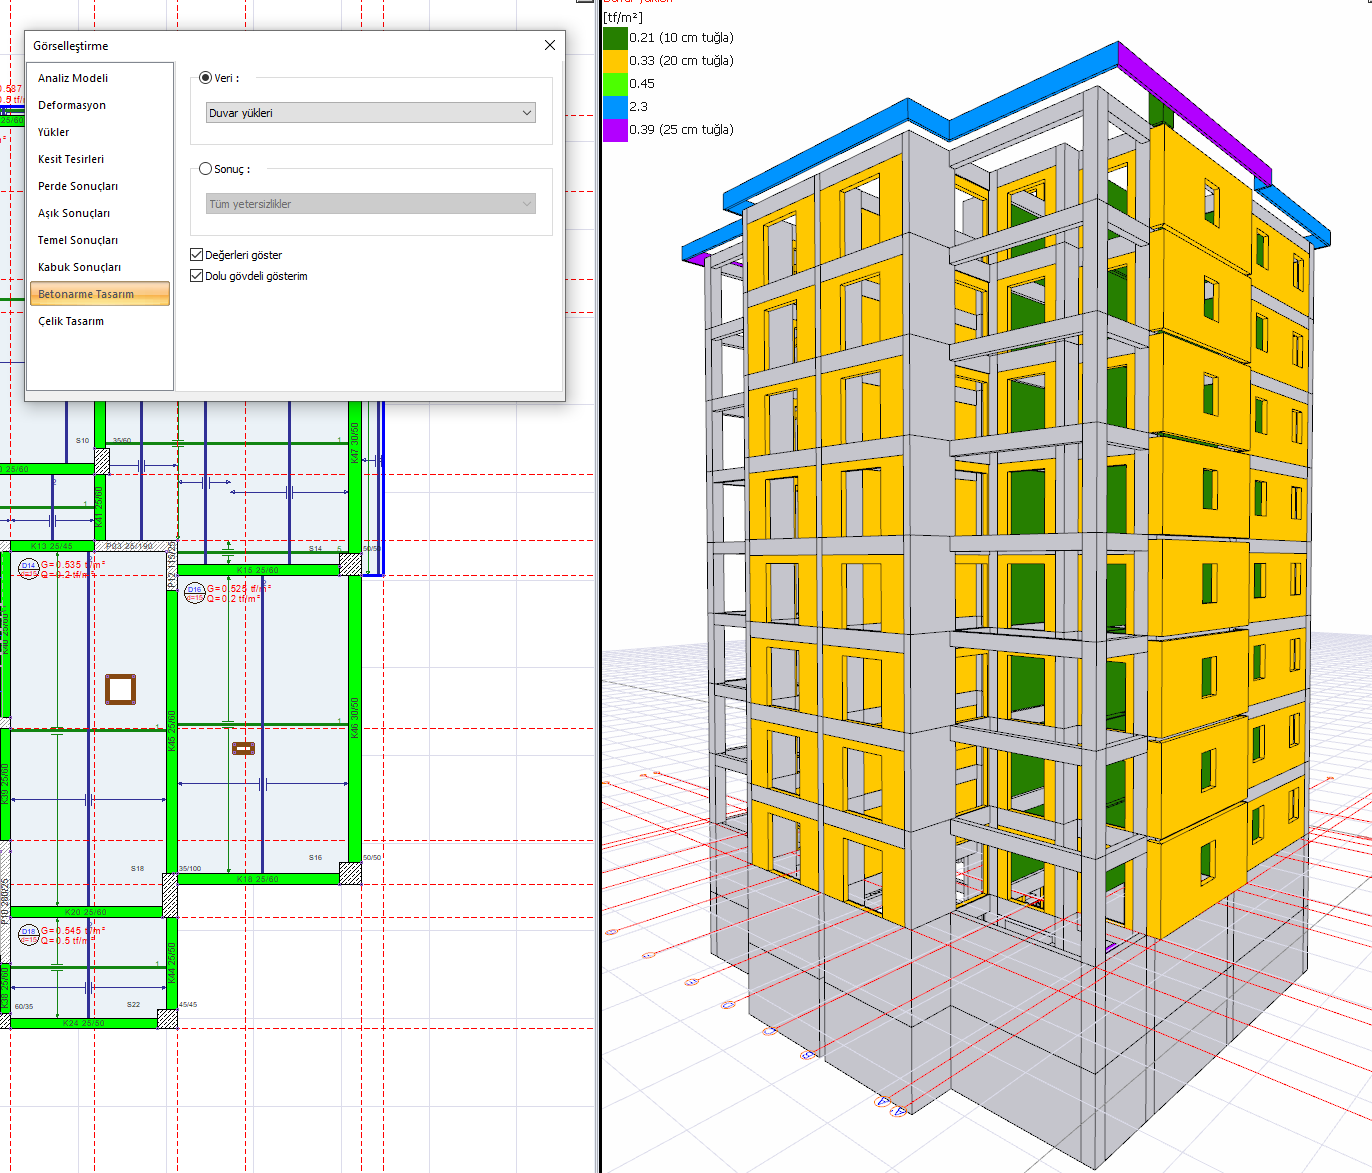The image size is (1372, 1173).
Task: Open the Tüm yetersizlikler dropdown
Action: (x=371, y=204)
